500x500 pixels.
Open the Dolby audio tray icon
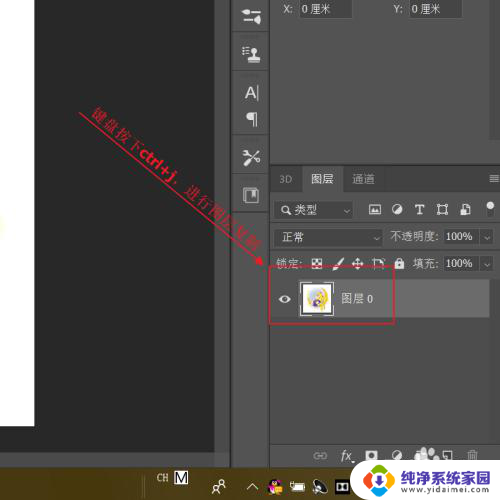point(342,487)
